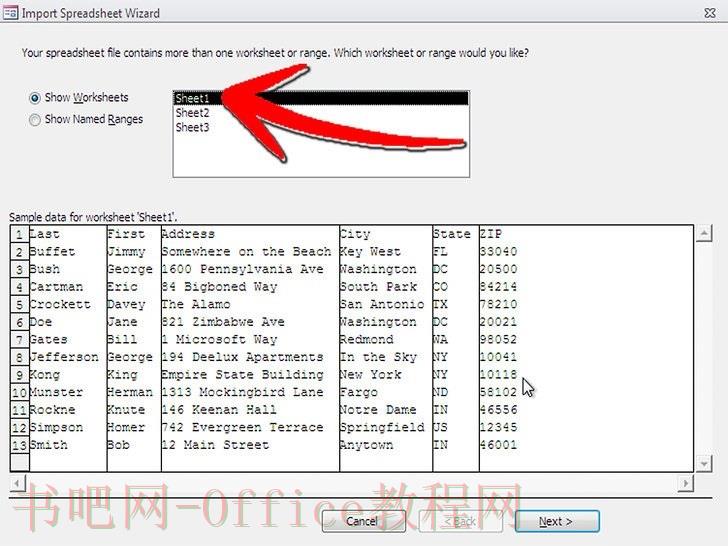Screen dimensions: 728x546
Task: Click the '1 Microsoft Way' cell
Action: [250, 340]
